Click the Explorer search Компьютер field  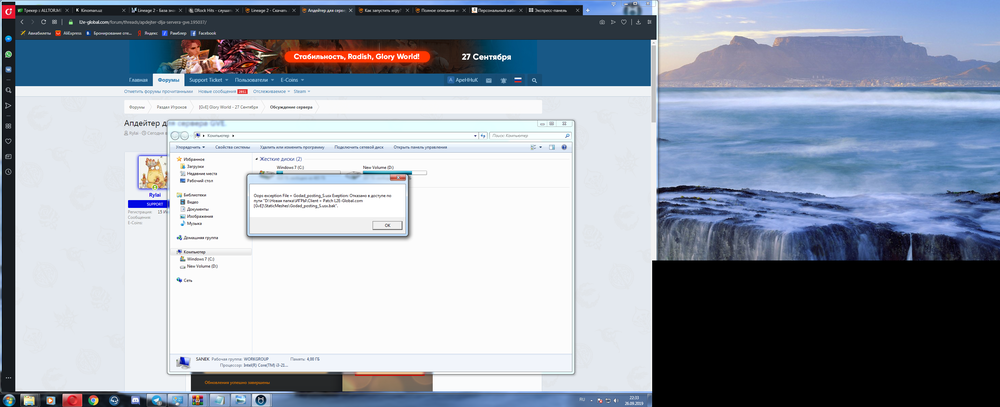click(x=529, y=134)
